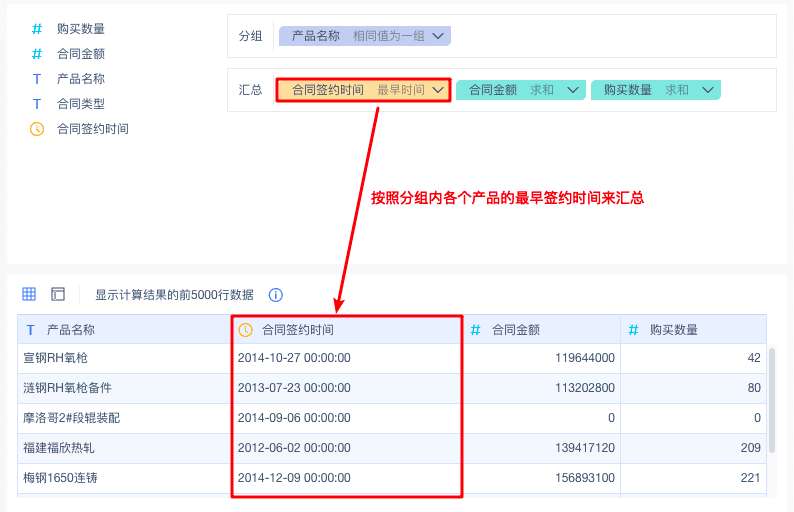Switch to the table grid view icon
Screen dimensions: 794x512
click(29, 294)
